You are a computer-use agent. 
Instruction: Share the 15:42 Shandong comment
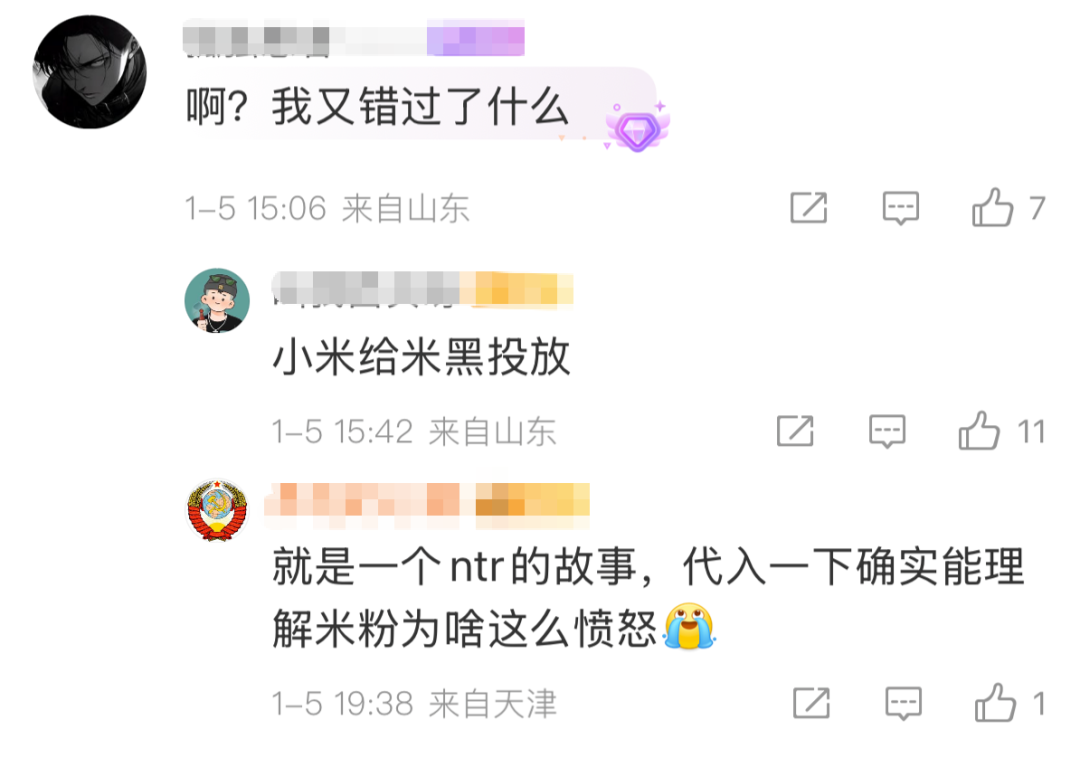[x=795, y=431]
